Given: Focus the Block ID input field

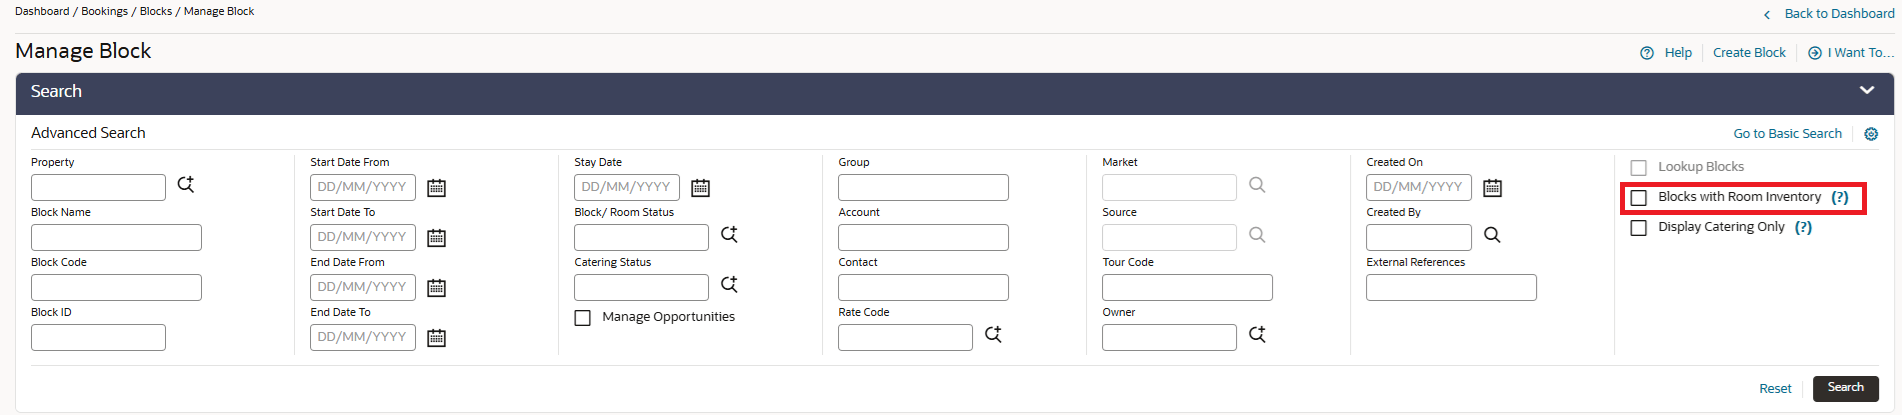Looking at the screenshot, I should click(98, 338).
